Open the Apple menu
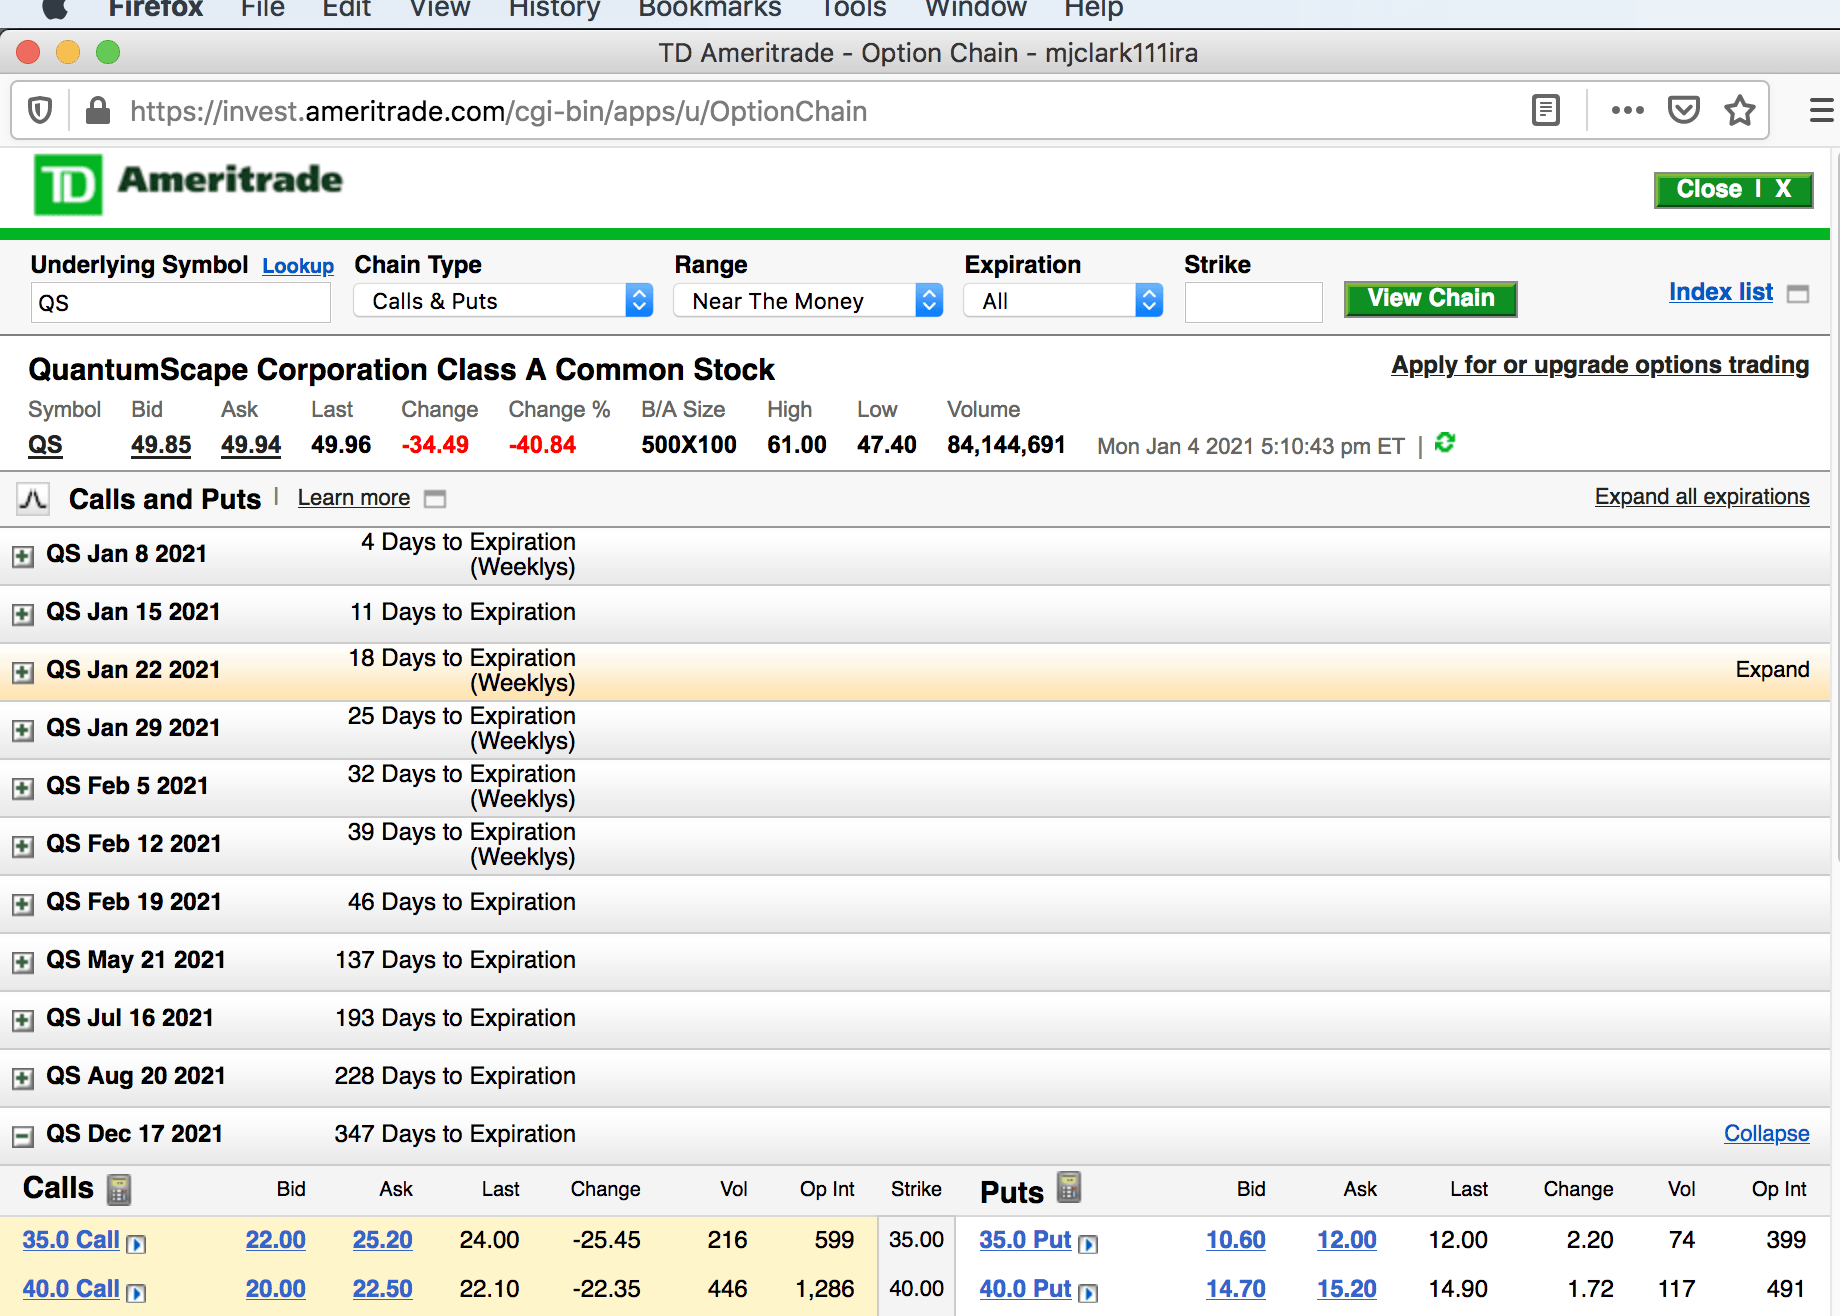The width and height of the screenshot is (1840, 1316). [x=54, y=9]
